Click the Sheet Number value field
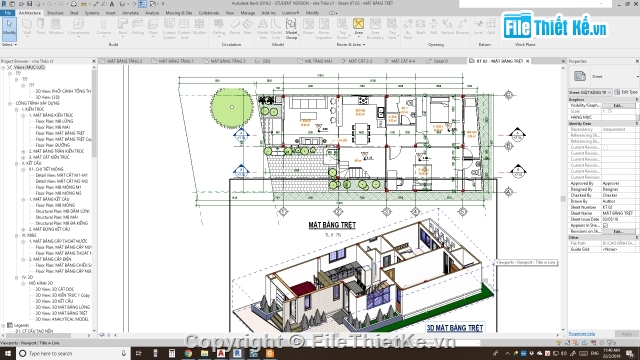Screen dimensions: 640x360 [619, 207]
